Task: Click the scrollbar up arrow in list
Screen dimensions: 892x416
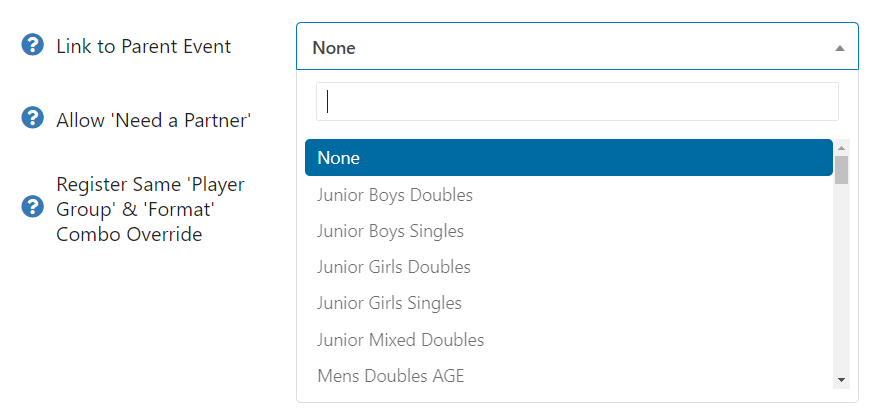Action: (841, 147)
